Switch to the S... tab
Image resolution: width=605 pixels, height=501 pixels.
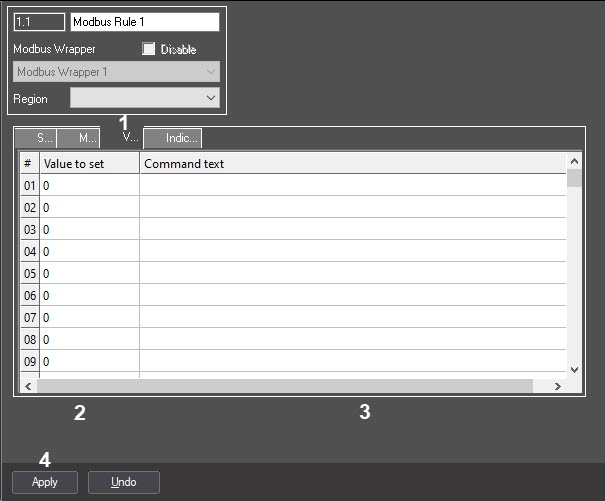[35, 138]
